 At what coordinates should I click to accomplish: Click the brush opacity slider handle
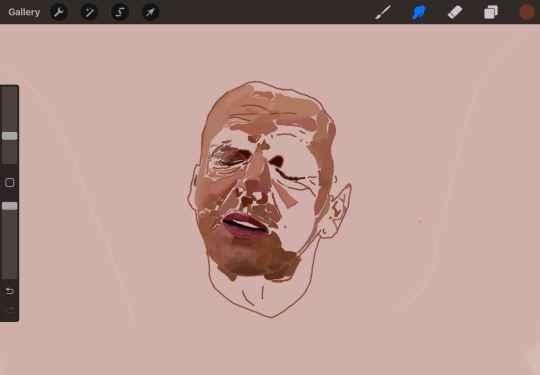[10, 206]
